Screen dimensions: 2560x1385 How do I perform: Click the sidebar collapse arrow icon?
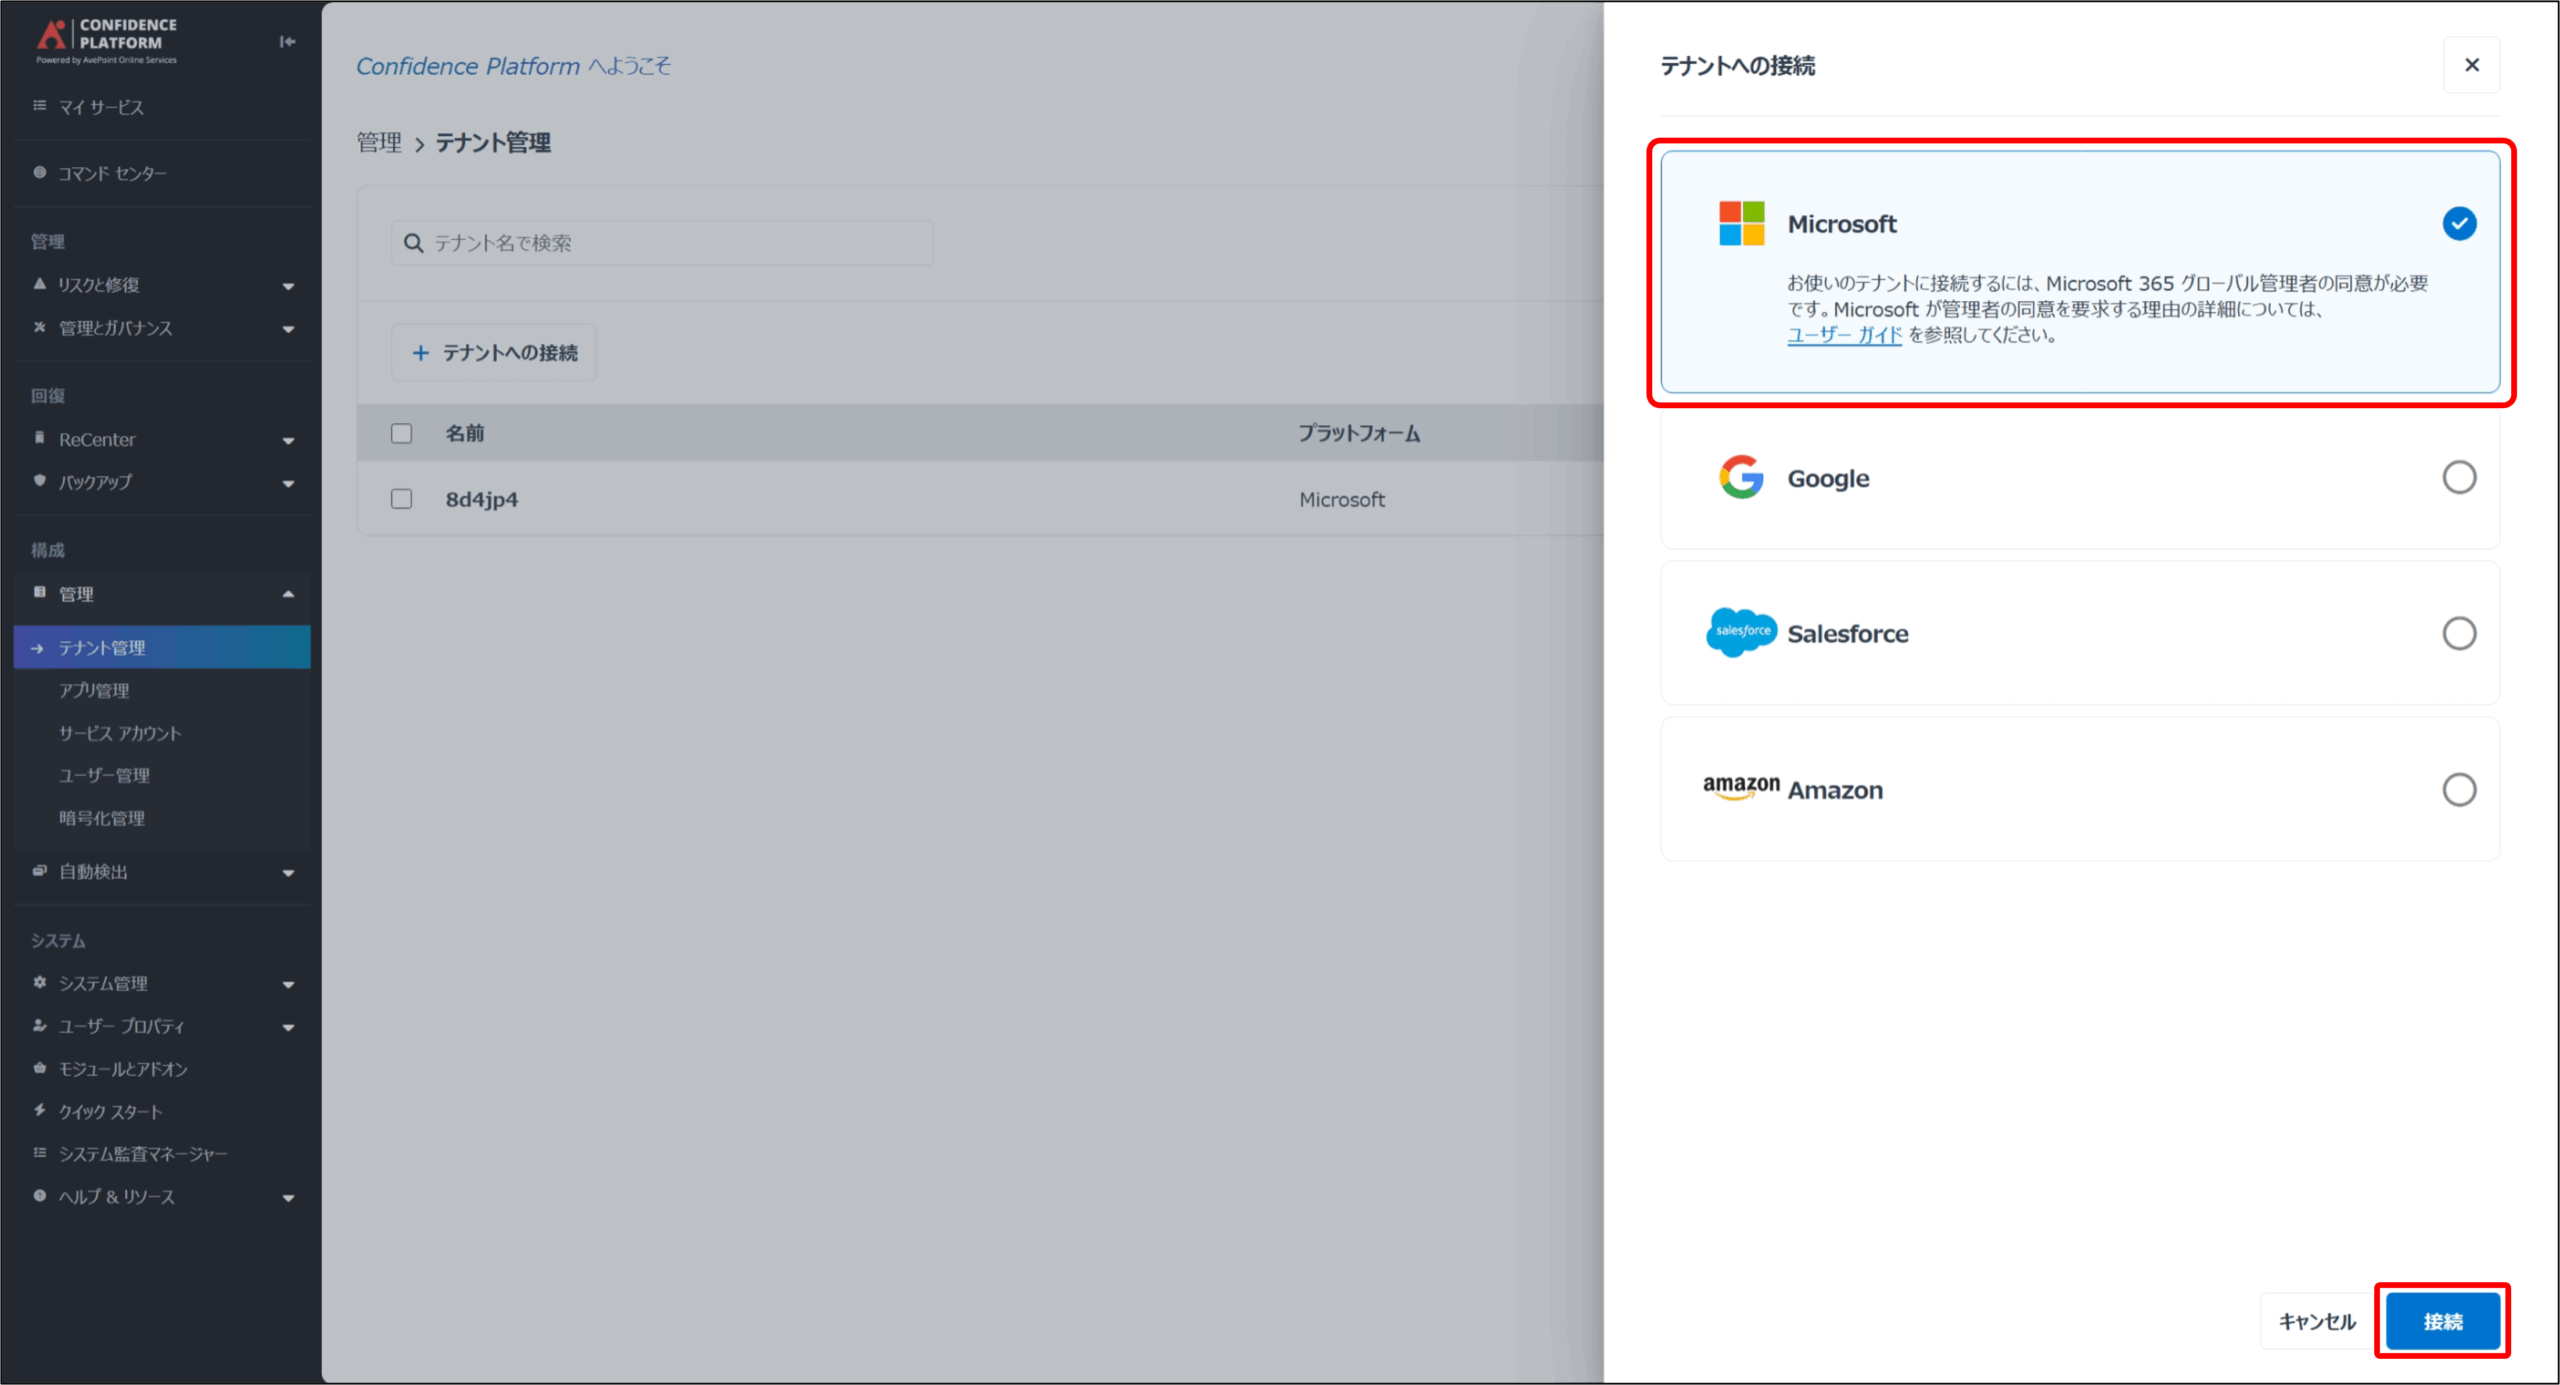click(x=287, y=42)
